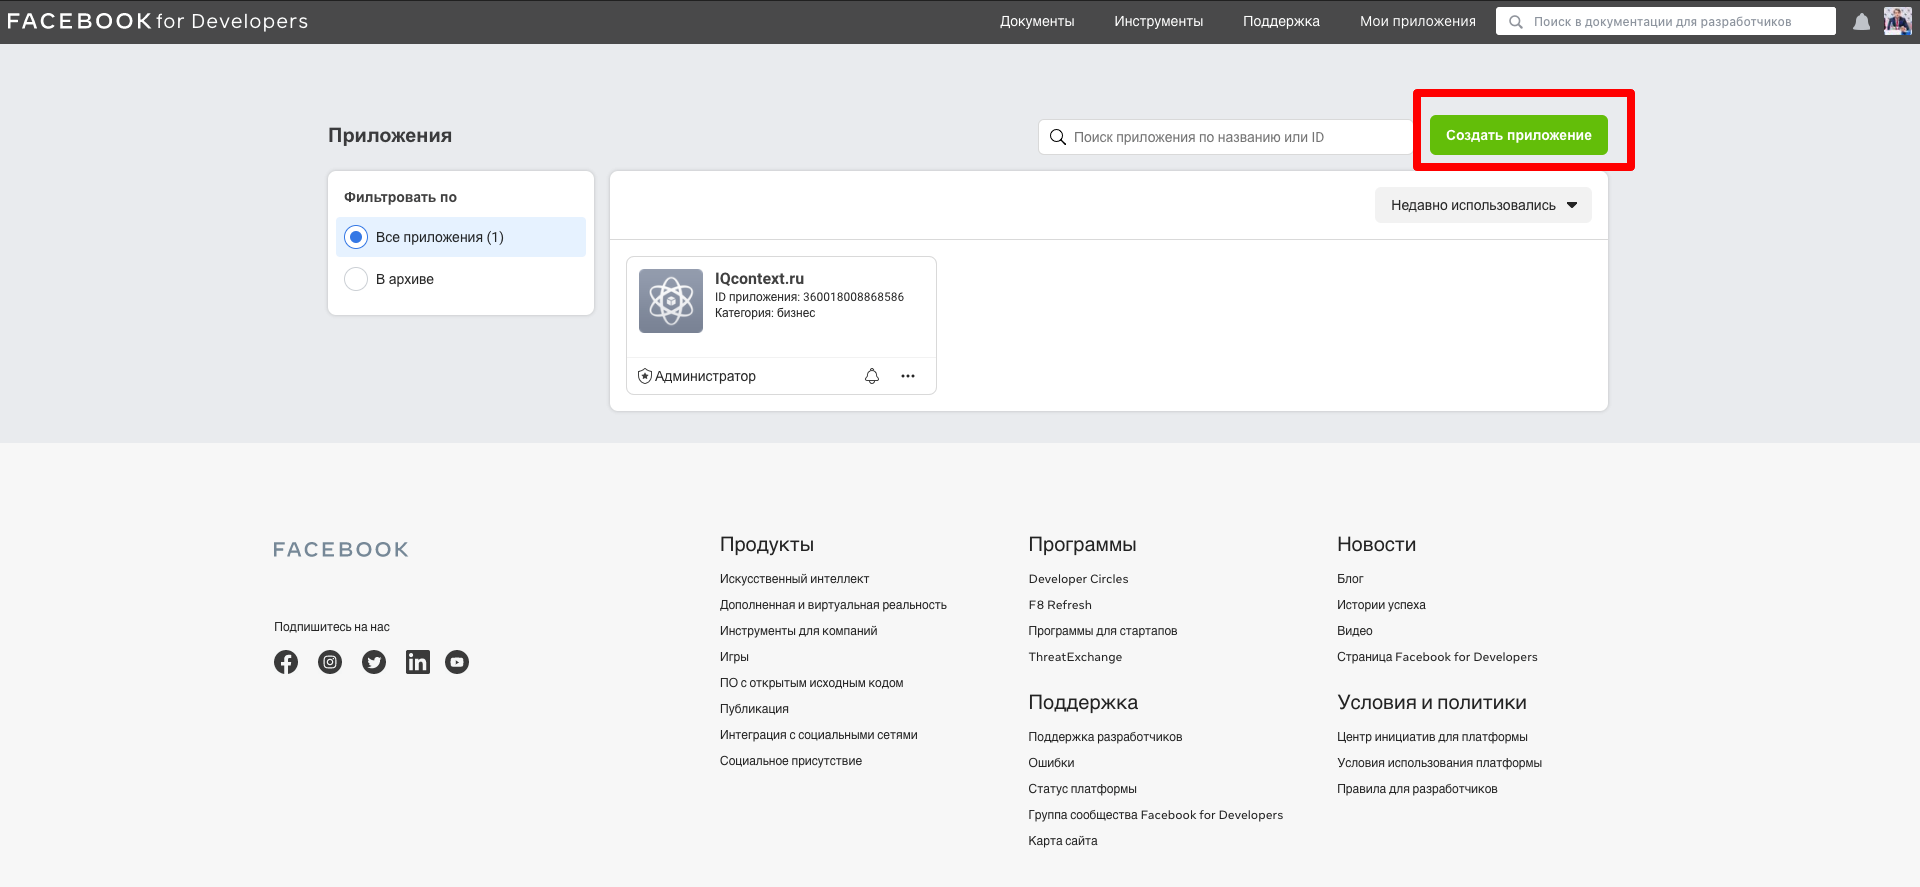The width and height of the screenshot is (1920, 887).
Task: Open the 'Ошибки' footer link
Action: pos(1051,763)
